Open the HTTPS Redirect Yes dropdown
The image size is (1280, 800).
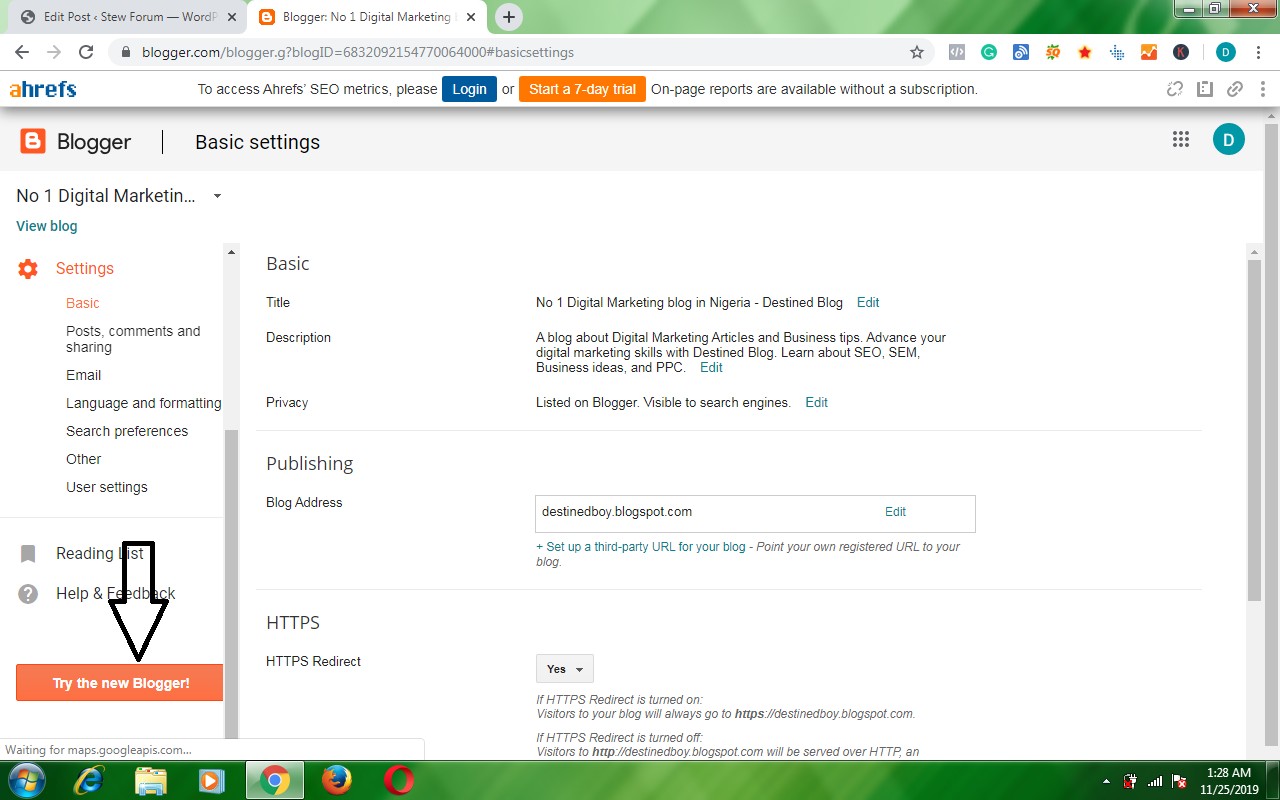[x=565, y=669]
